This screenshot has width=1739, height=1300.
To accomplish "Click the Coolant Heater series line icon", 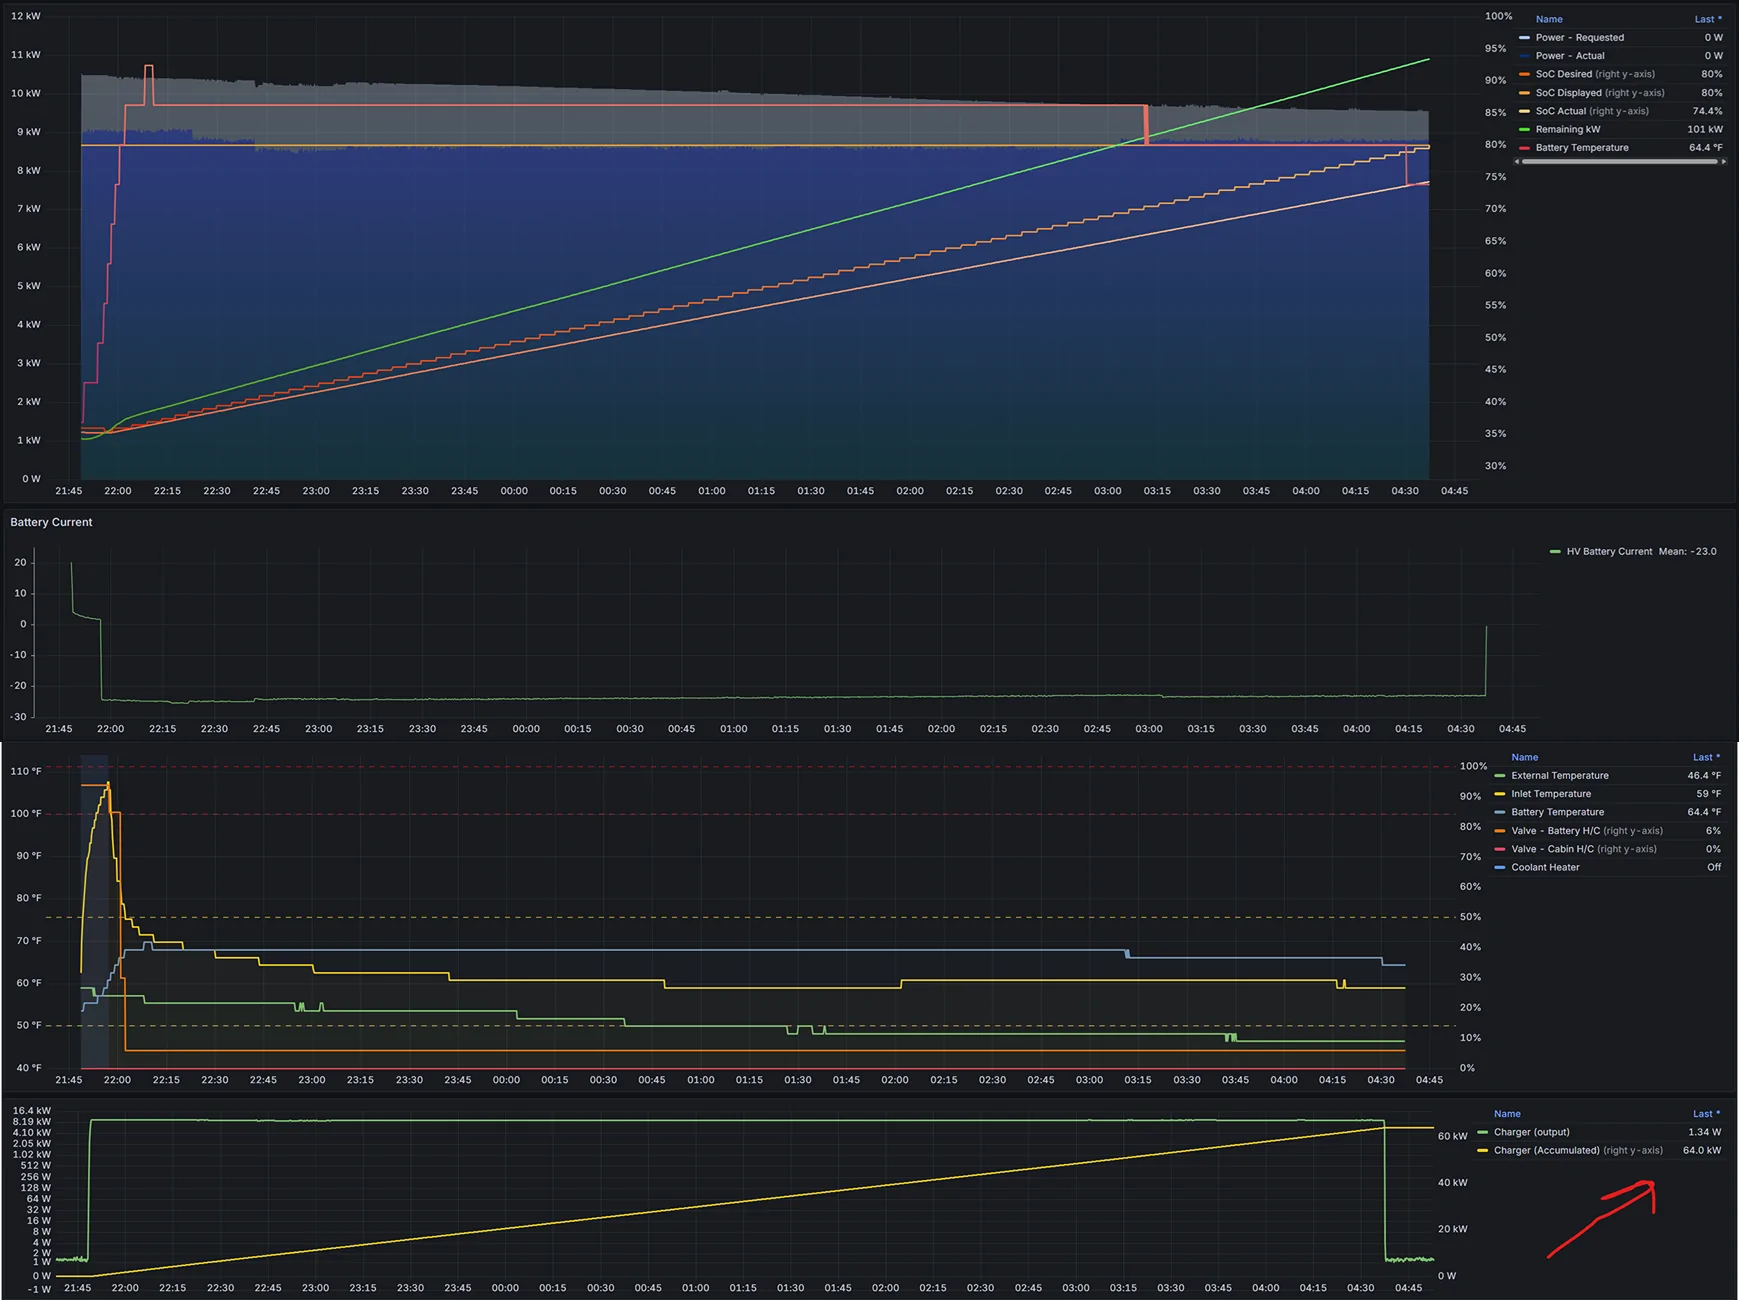I will click(x=1499, y=867).
